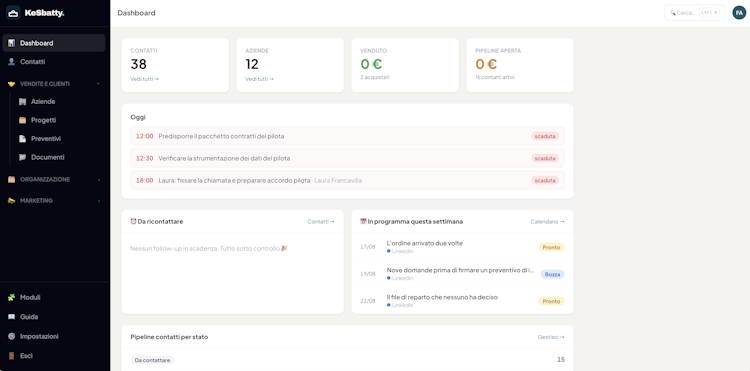Screen dimensions: 750x371
Task: Click the Aziende building icon
Action: tap(22, 101)
